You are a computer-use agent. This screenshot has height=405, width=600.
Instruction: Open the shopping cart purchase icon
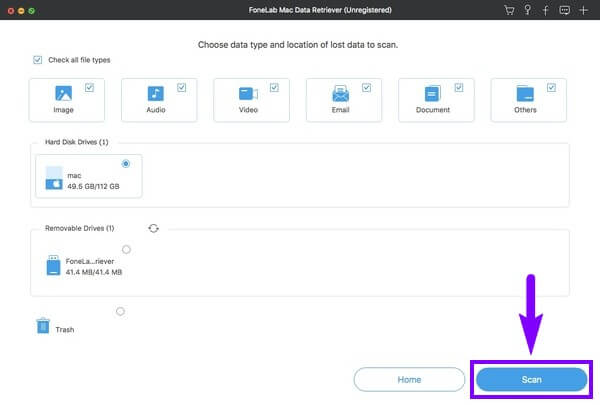pos(509,10)
